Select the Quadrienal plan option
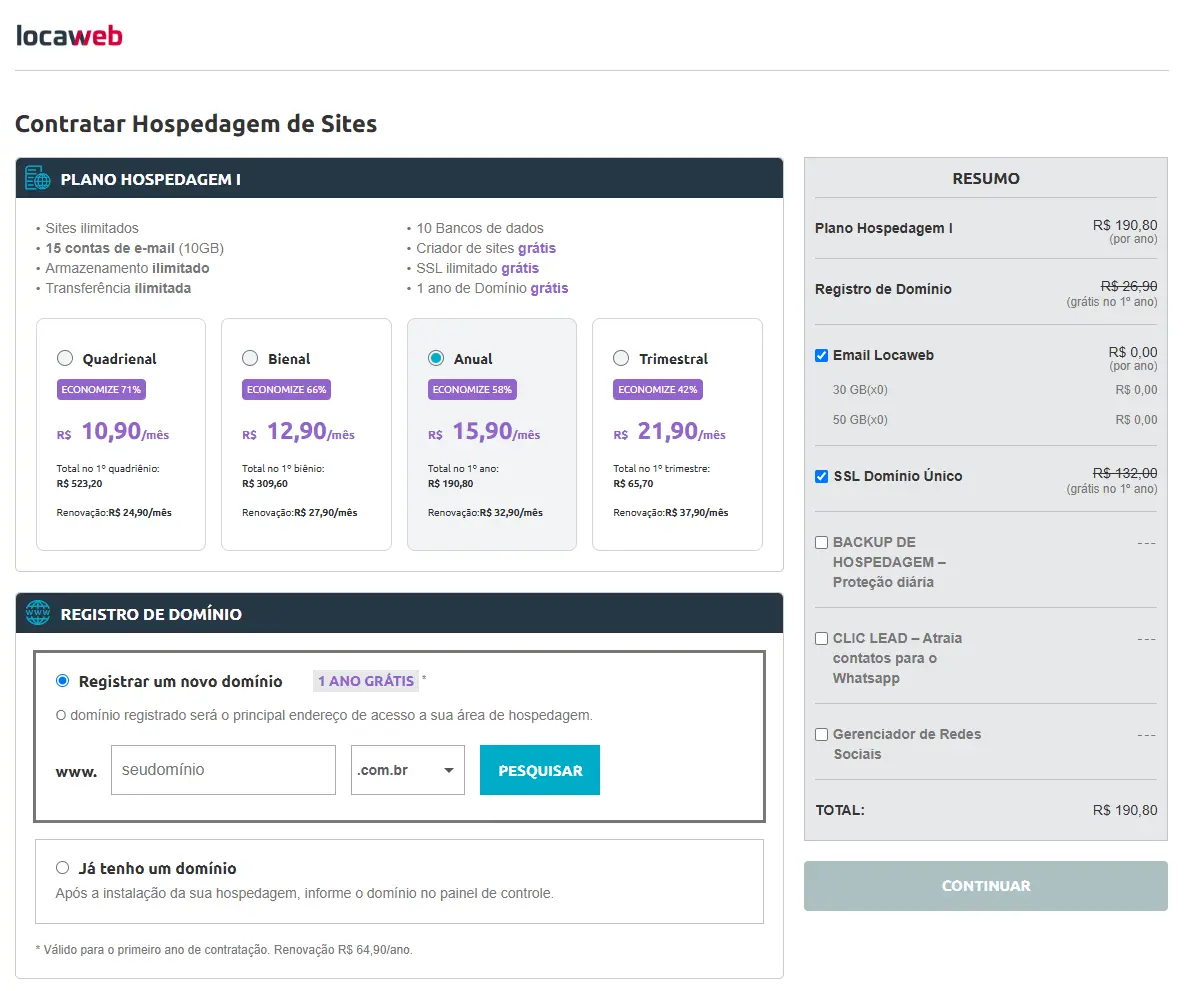Viewport: 1189px width, 991px height. (x=65, y=358)
